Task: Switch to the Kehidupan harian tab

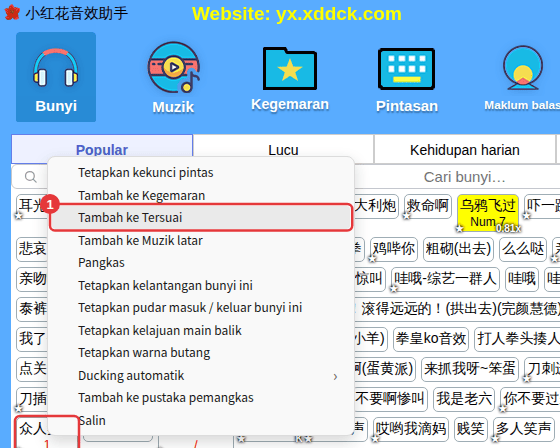Action: coord(465,150)
